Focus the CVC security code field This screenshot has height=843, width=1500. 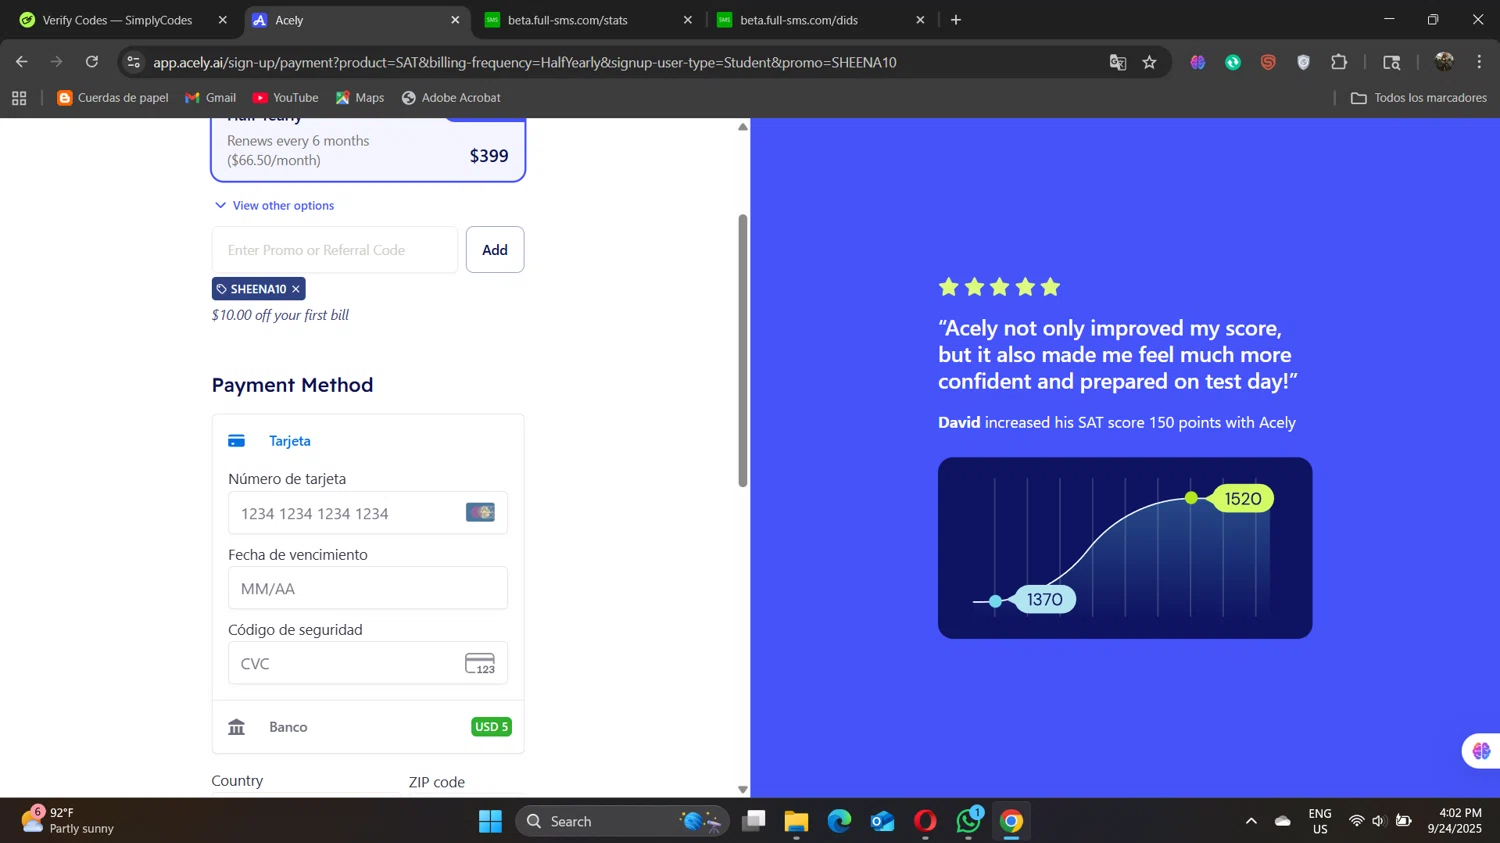[x=368, y=663]
